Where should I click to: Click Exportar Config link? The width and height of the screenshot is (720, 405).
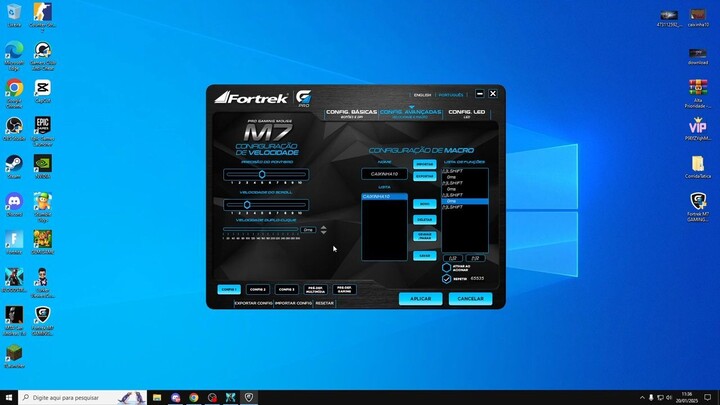point(253,304)
